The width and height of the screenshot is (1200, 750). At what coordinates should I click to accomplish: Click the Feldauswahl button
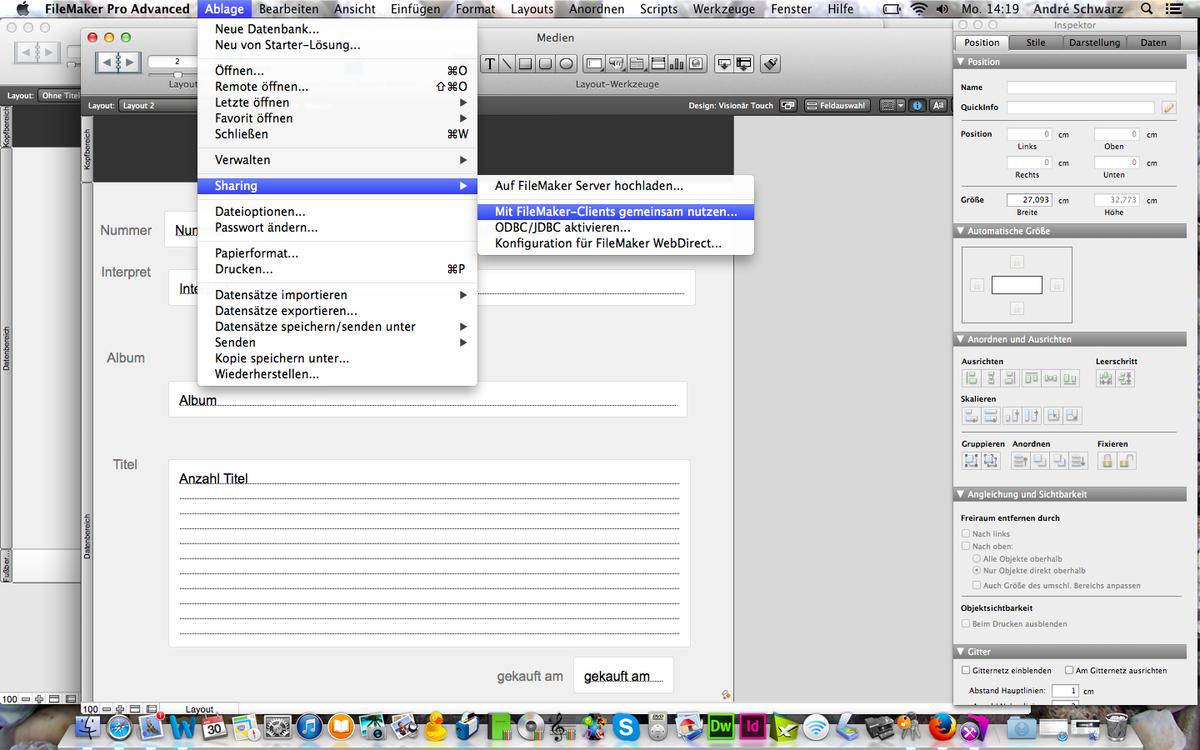click(836, 105)
